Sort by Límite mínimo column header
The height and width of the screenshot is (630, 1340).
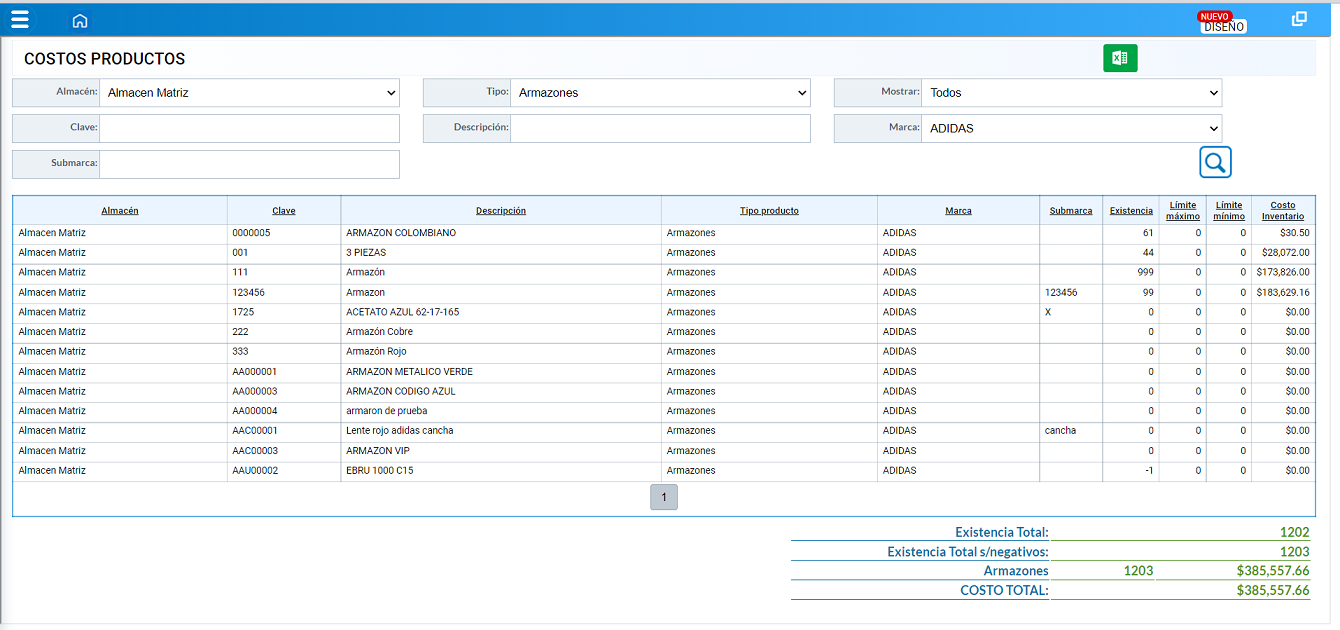pos(1229,211)
